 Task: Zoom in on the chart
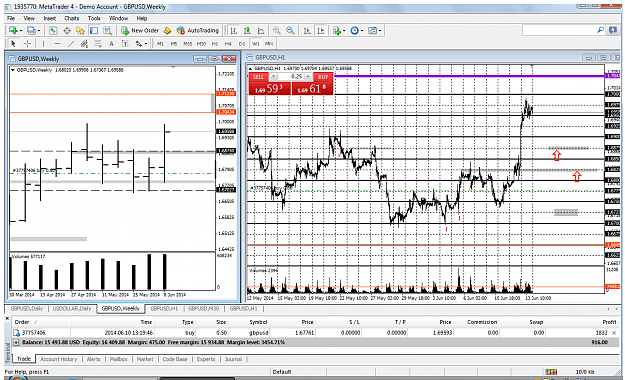coord(277,31)
